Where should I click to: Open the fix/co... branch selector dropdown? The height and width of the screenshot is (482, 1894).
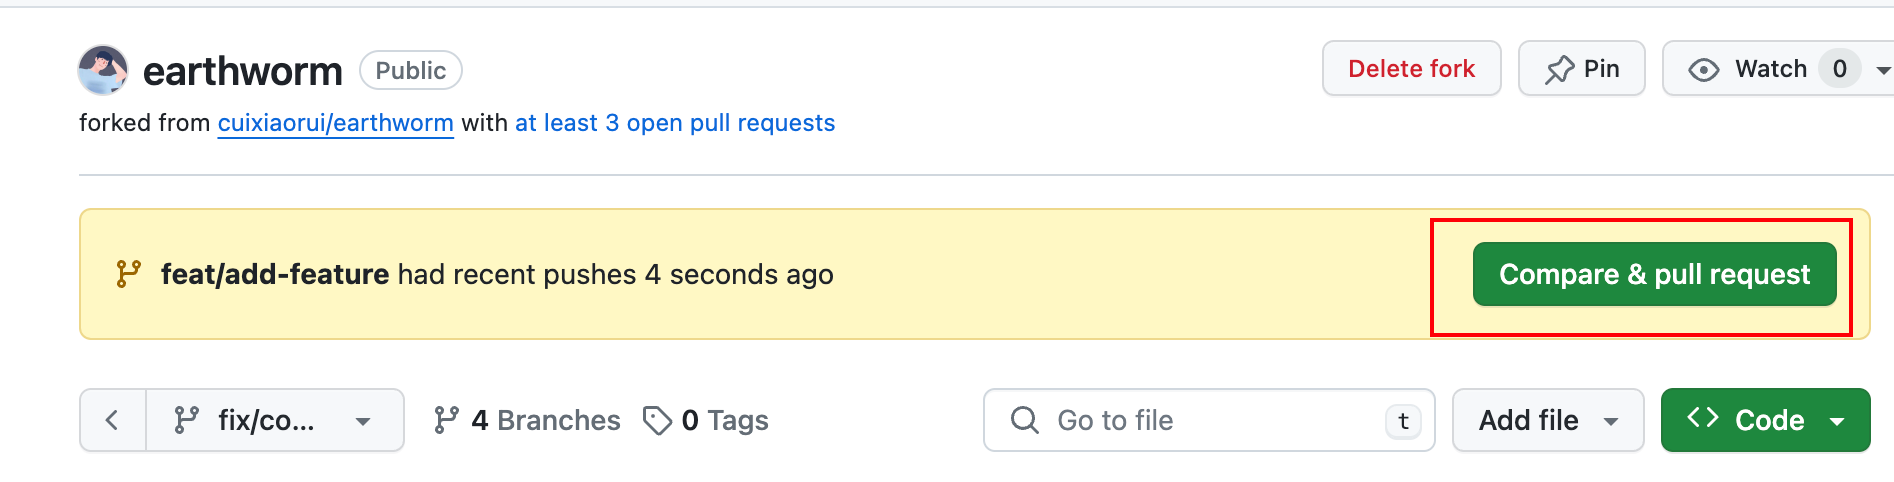(x=274, y=420)
